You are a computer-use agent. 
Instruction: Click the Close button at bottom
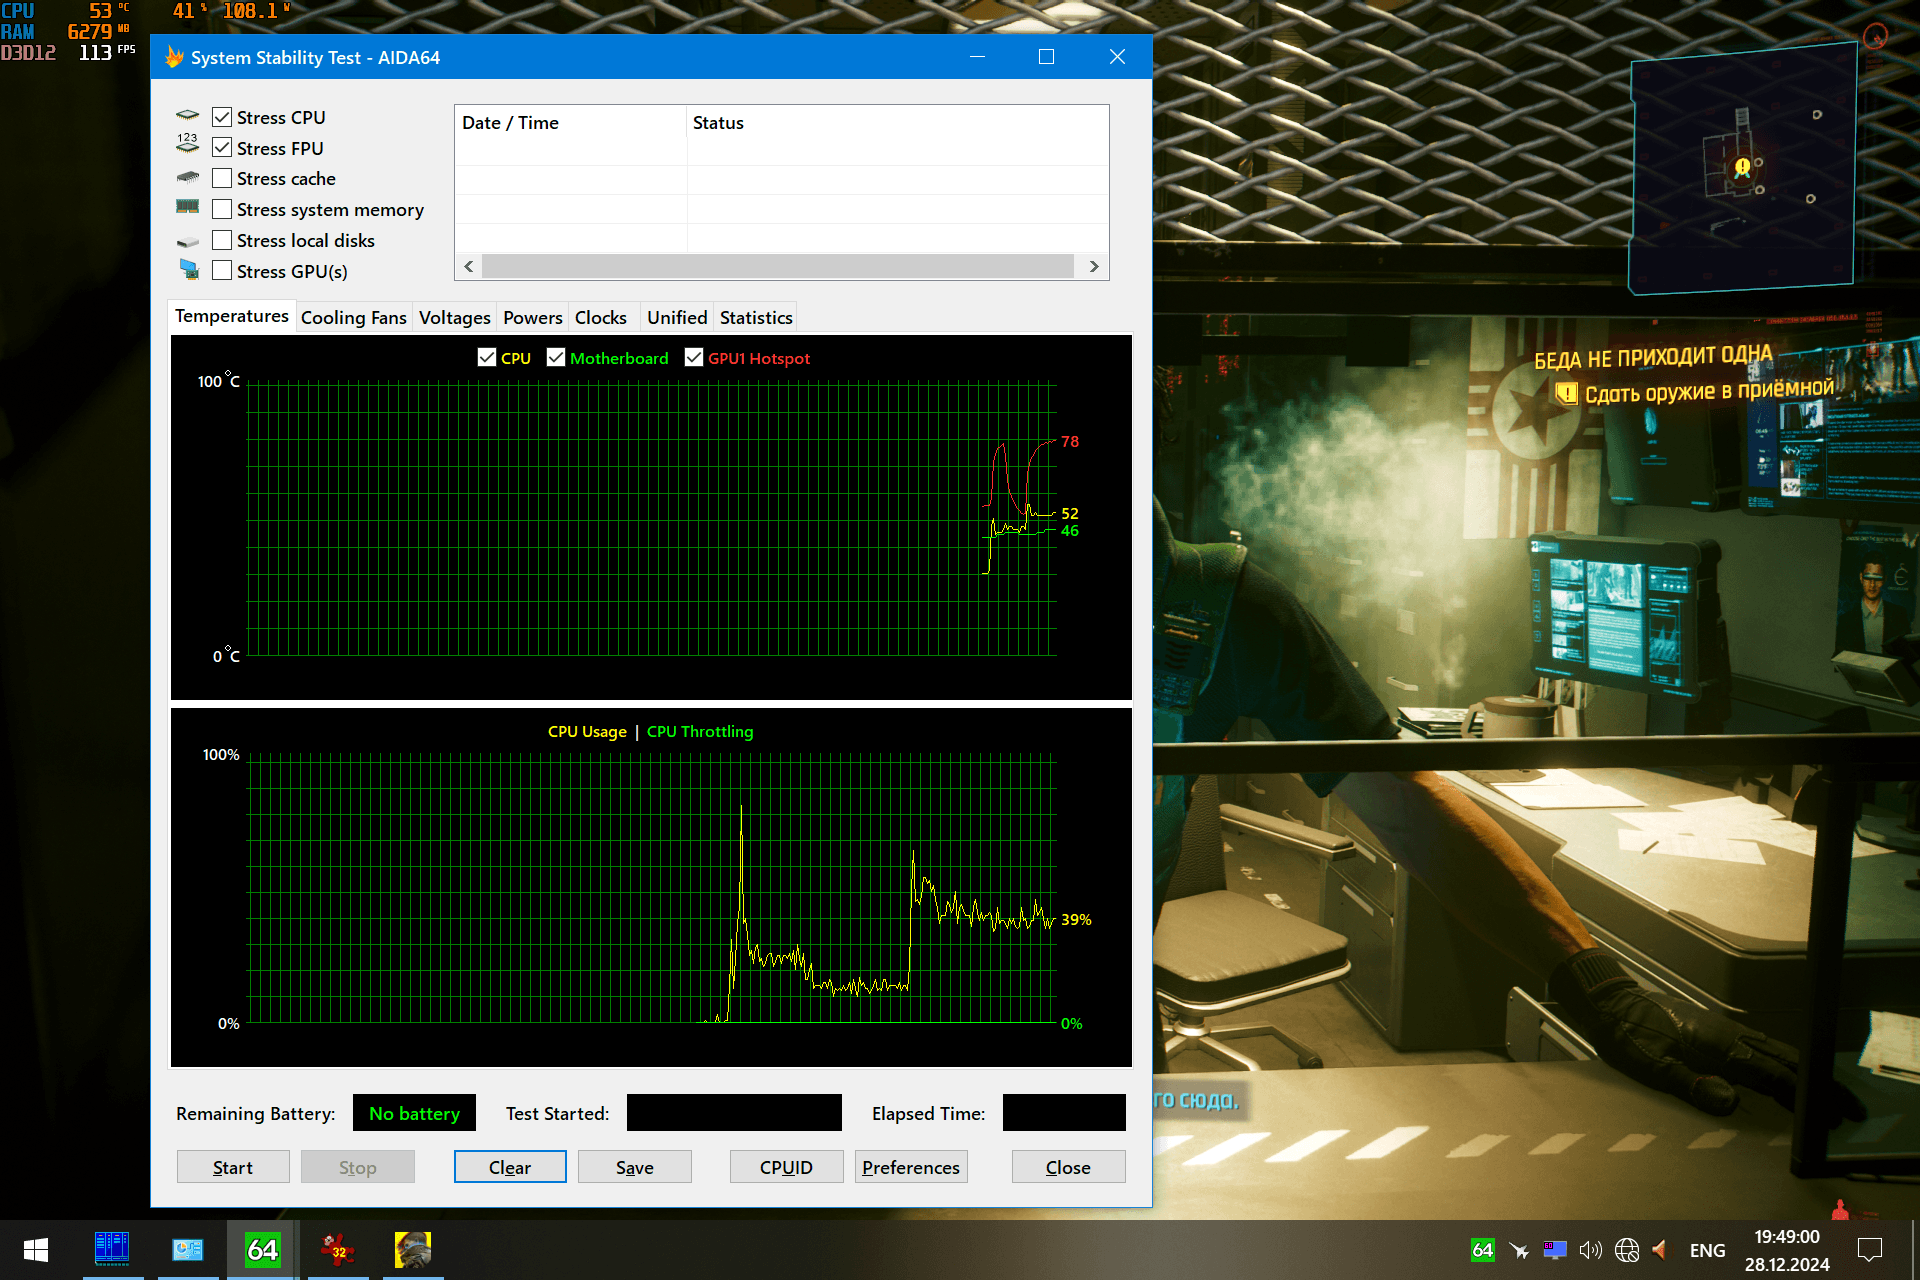(x=1068, y=1167)
